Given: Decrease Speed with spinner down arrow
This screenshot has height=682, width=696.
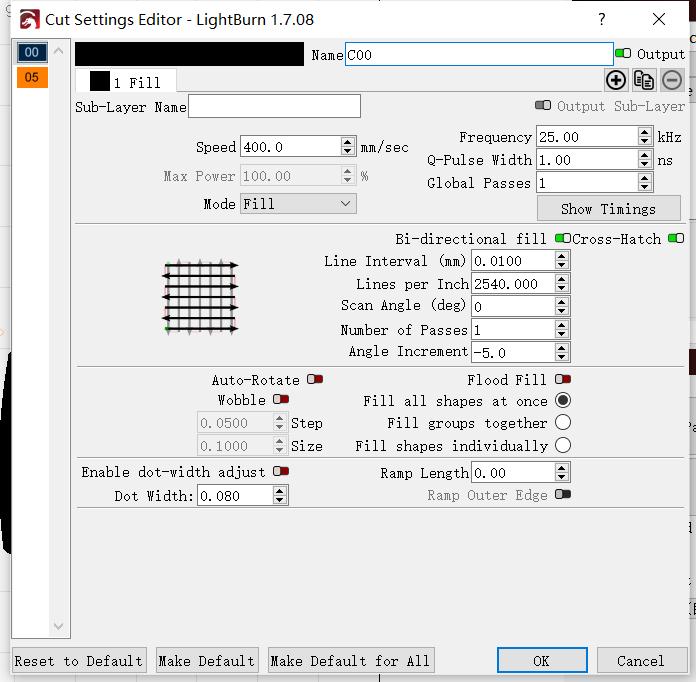Looking at the screenshot, I should 348,151.
